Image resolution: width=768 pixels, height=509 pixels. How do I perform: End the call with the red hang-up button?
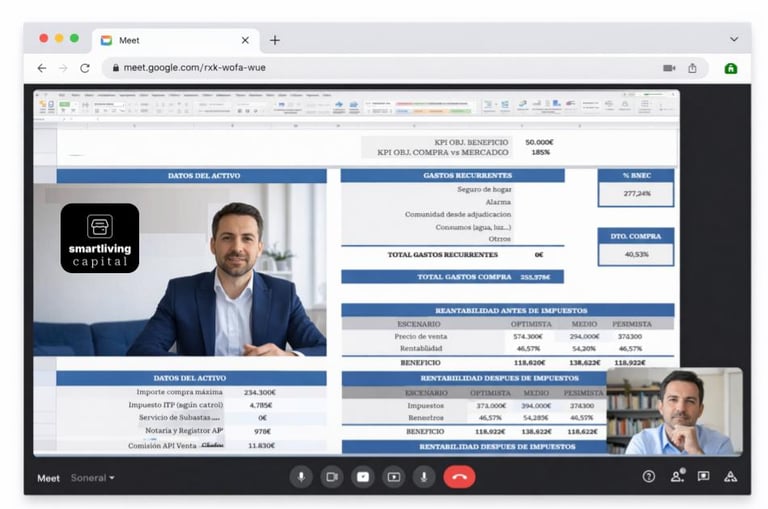tap(459, 477)
